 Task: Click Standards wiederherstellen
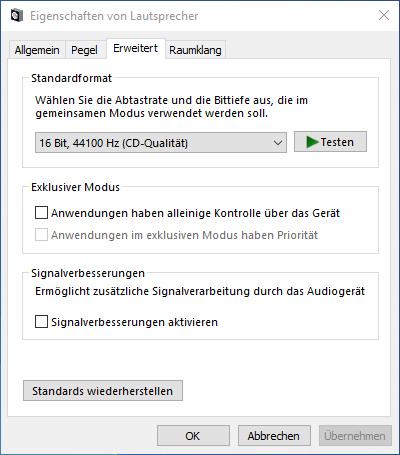[103, 391]
